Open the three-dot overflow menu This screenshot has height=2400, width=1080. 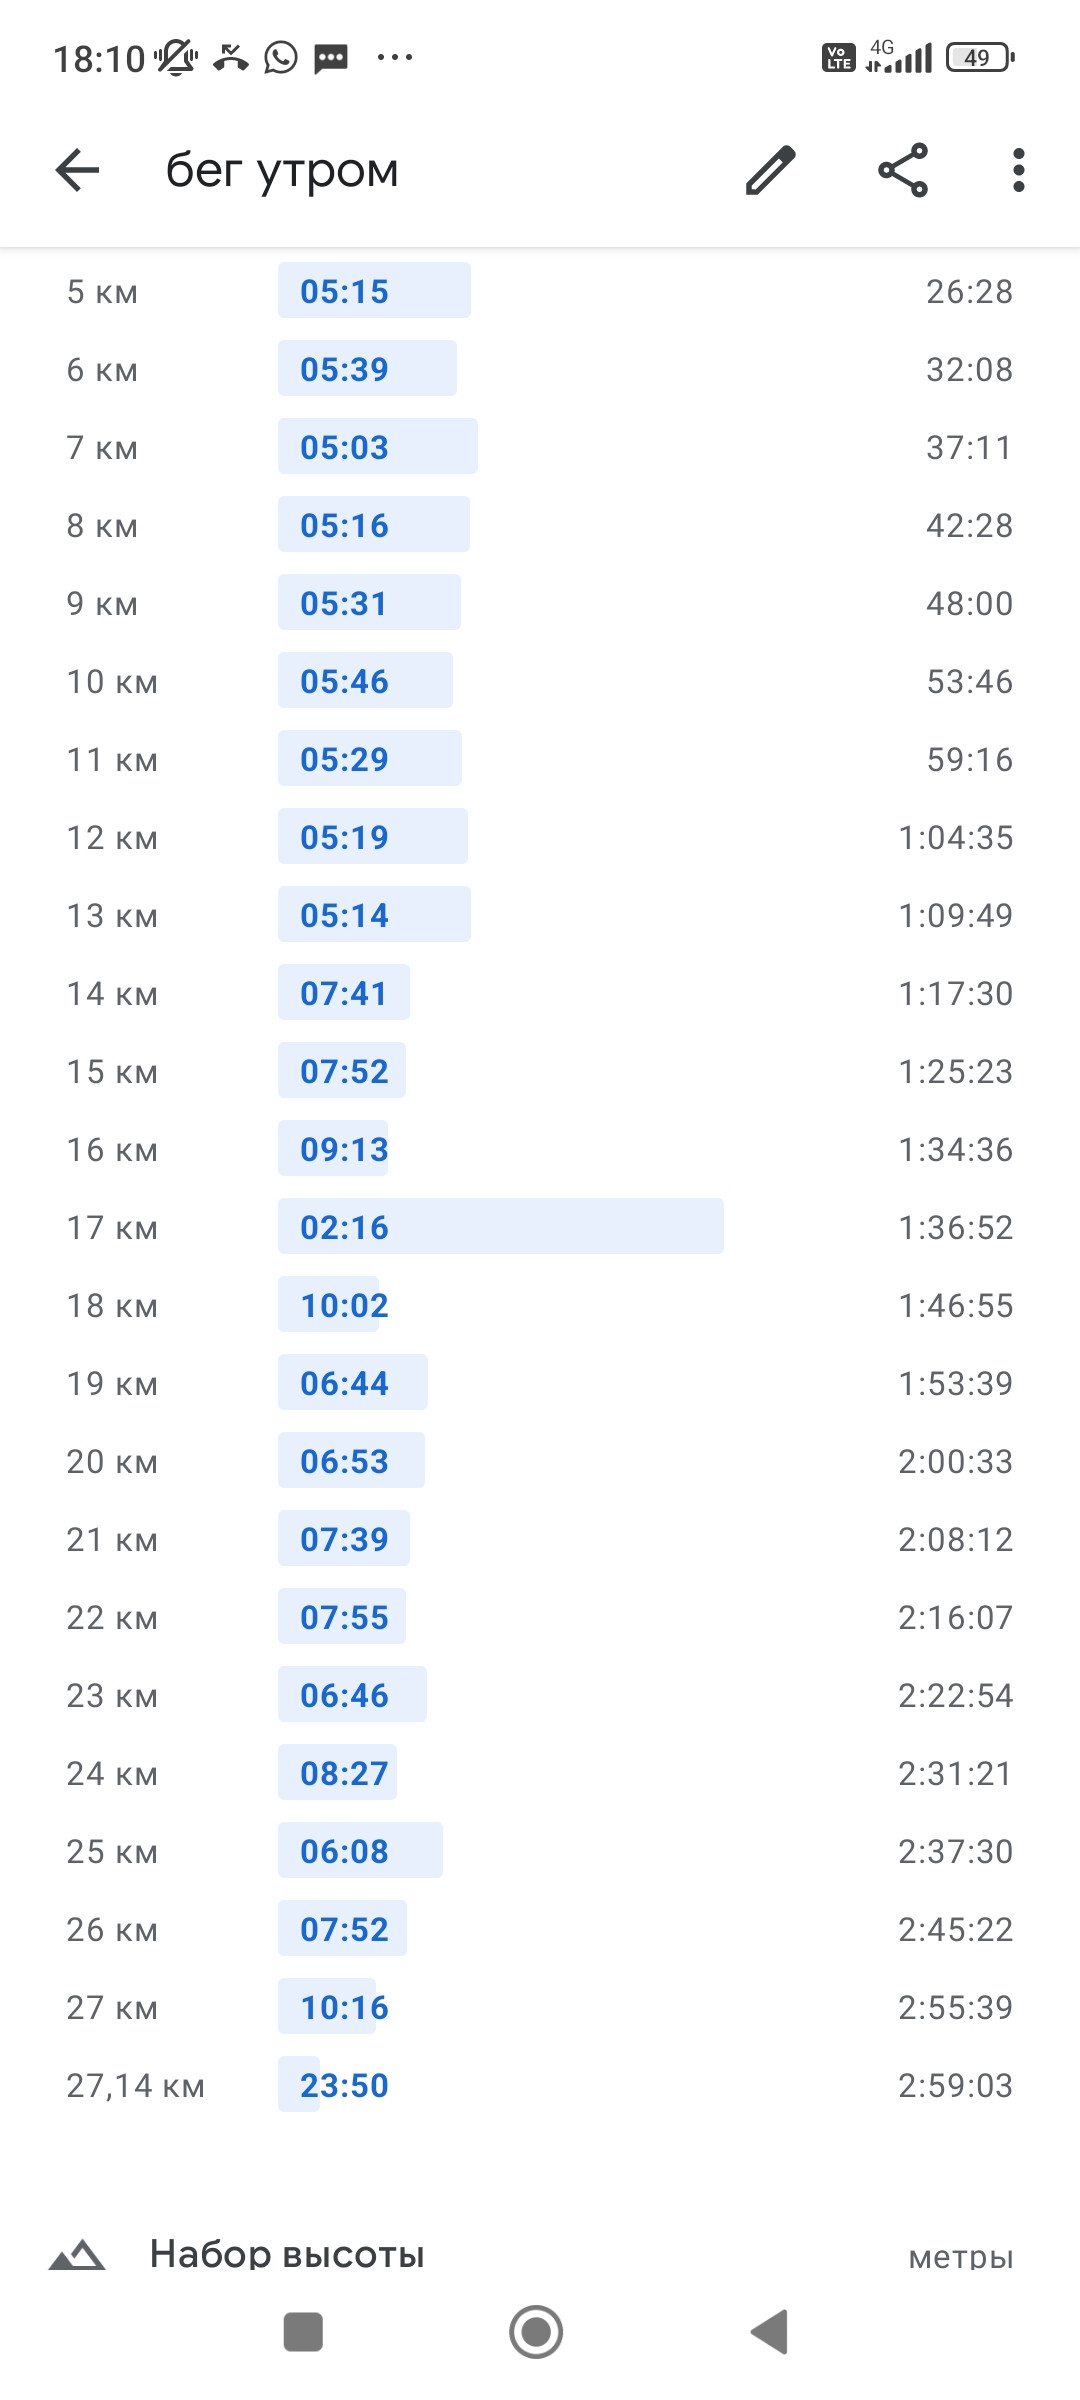1018,170
